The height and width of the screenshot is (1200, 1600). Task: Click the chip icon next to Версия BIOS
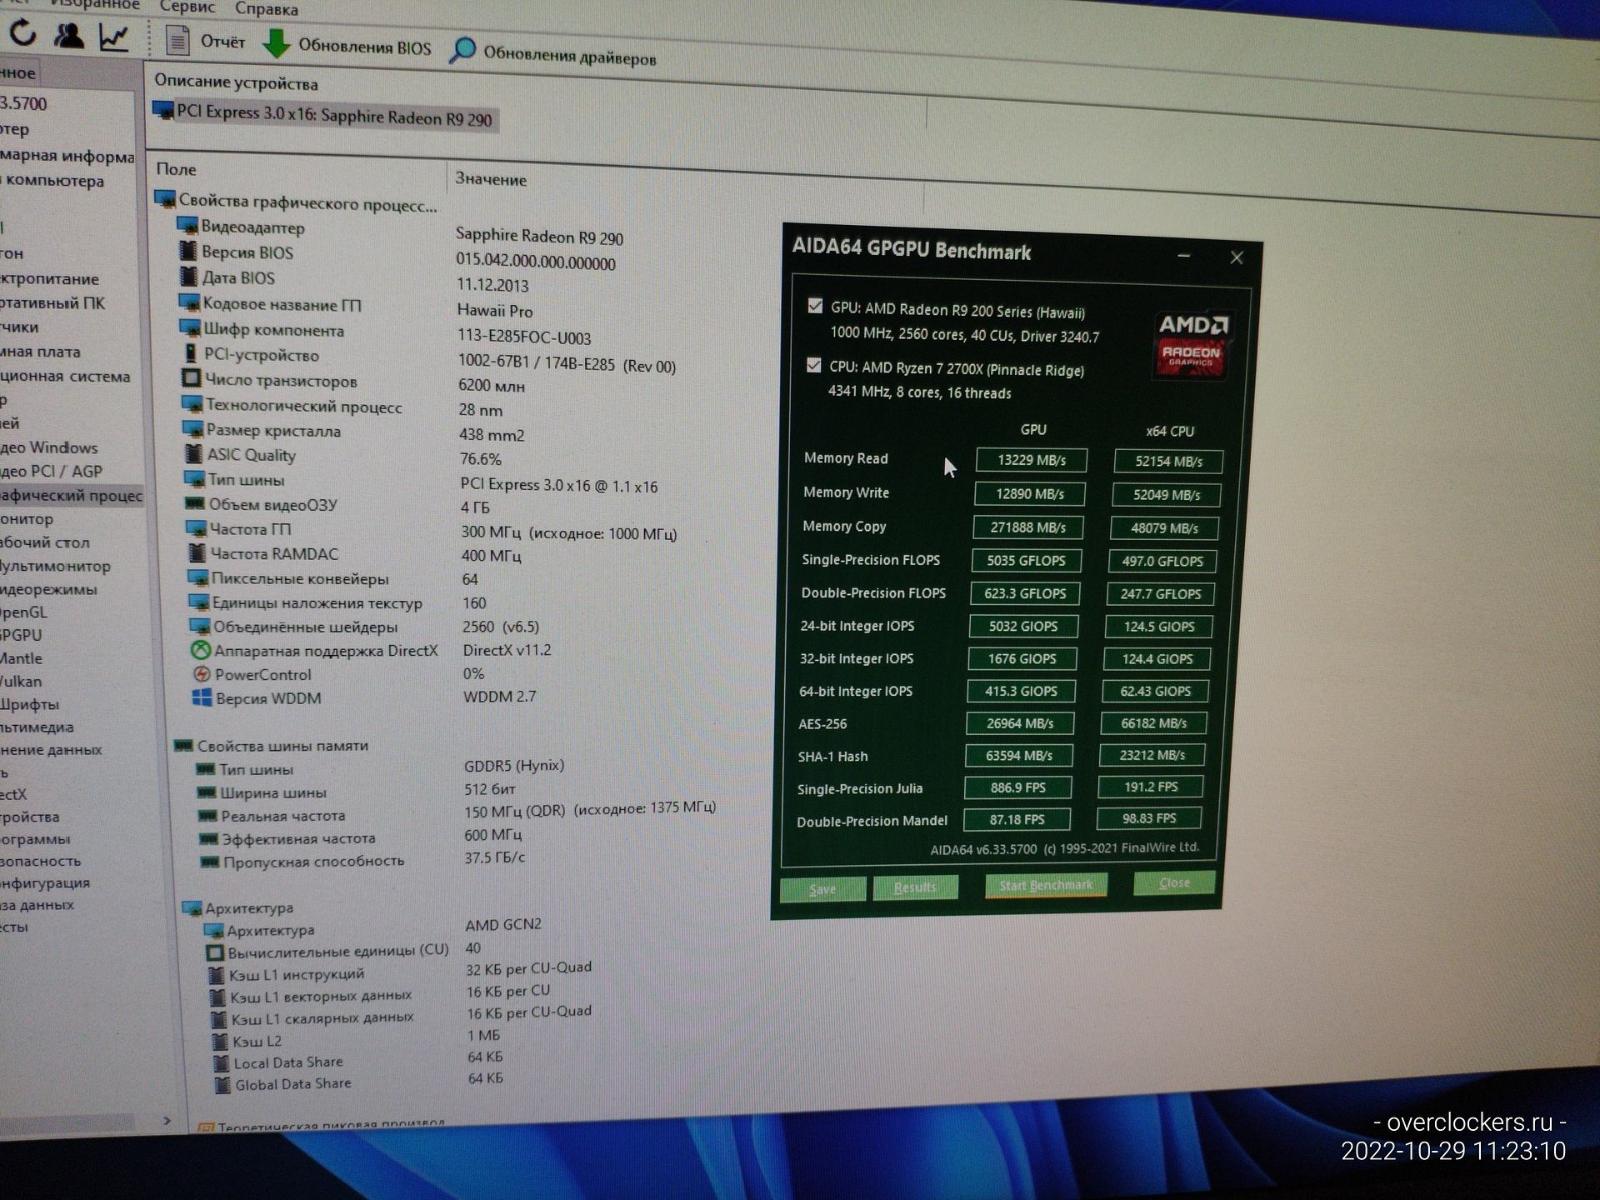(x=188, y=251)
